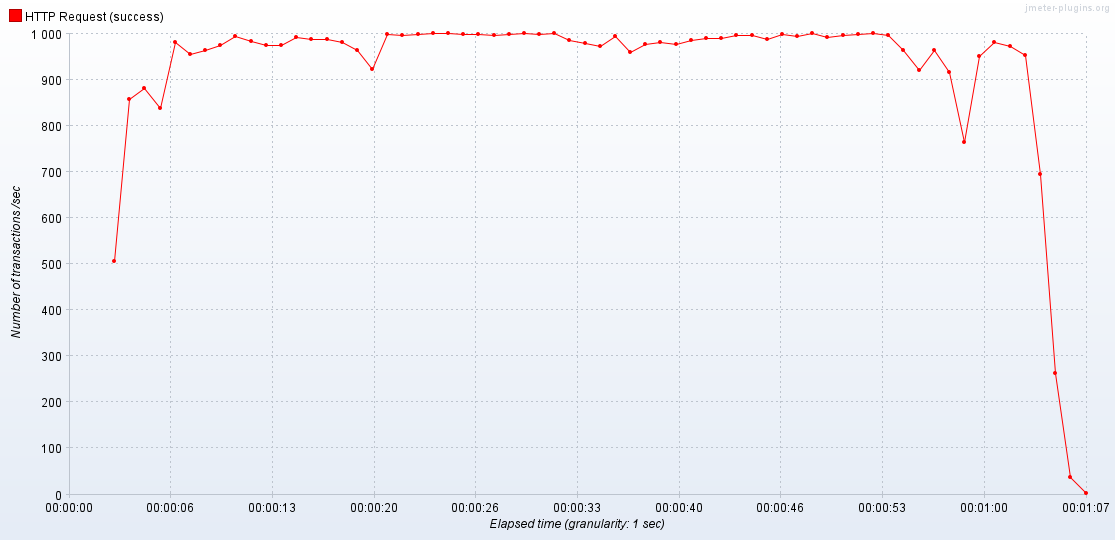Click the x-axis time label 00:00:13

(x=272, y=508)
